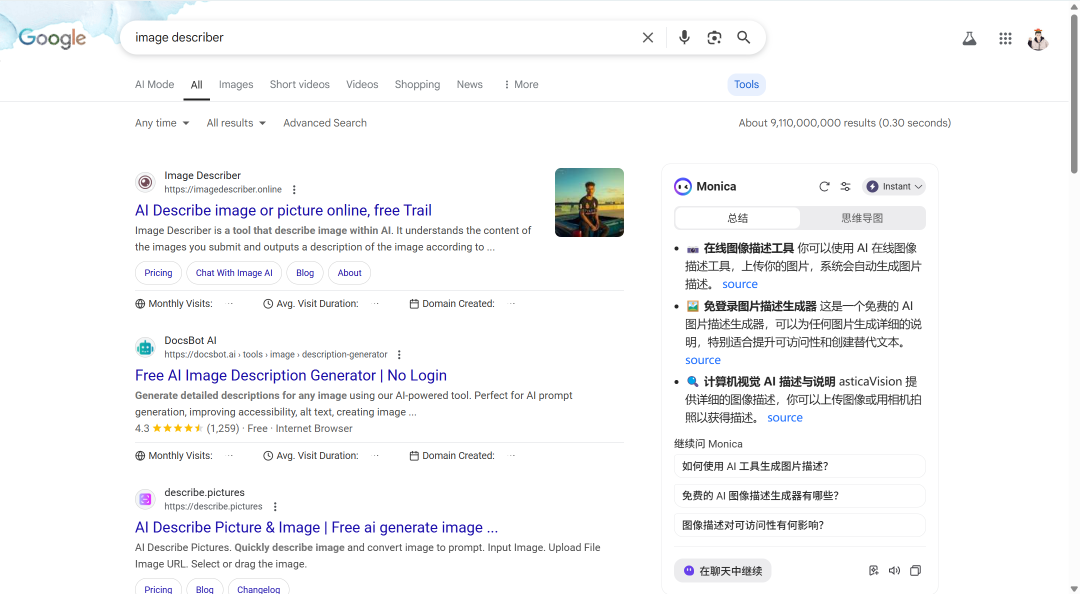Open options menu for imagedescriber.online result
1080x594 pixels.
294,190
